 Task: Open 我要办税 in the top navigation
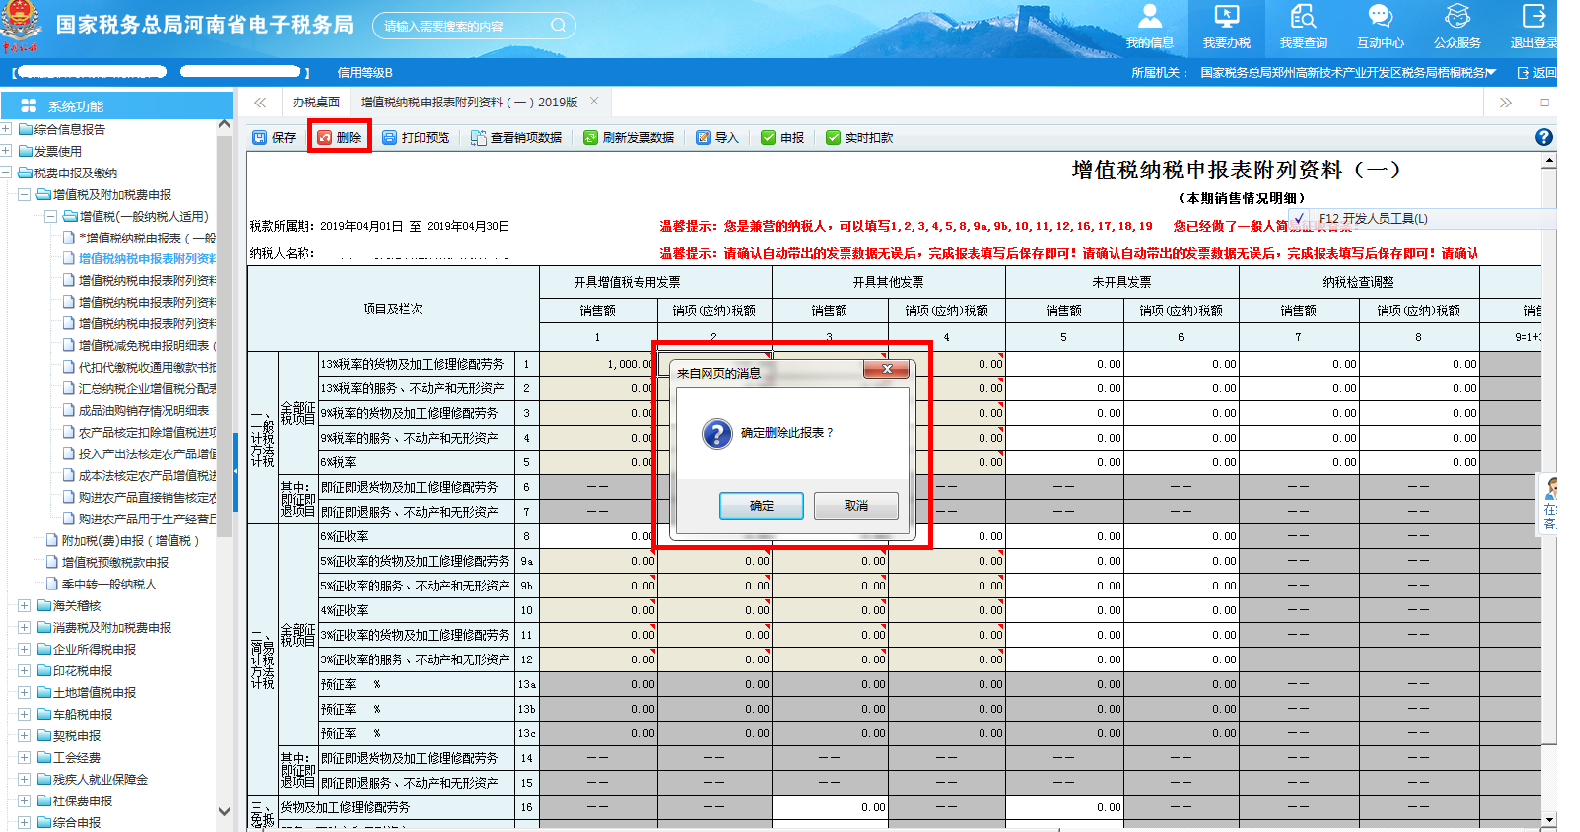point(1226,27)
